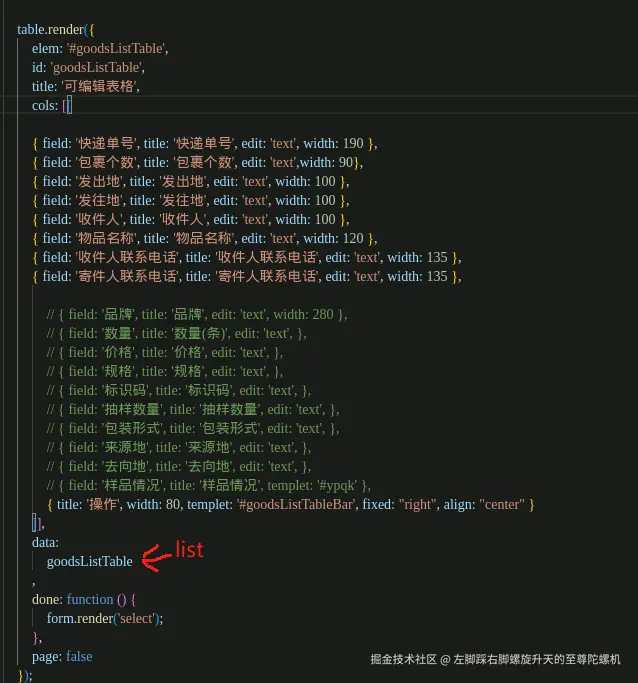Click the 收件人联系电话 column line
638x683 pixels.
[246, 257]
